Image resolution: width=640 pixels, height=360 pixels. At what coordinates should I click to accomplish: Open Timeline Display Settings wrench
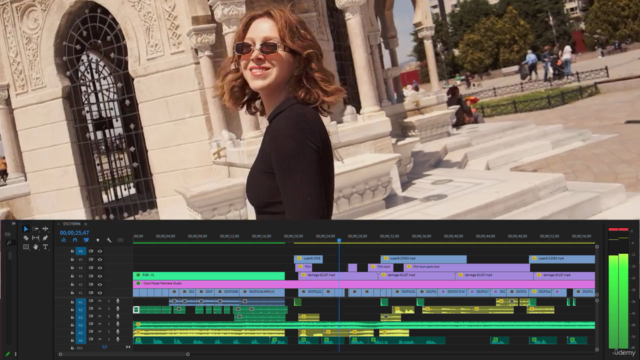pos(109,240)
